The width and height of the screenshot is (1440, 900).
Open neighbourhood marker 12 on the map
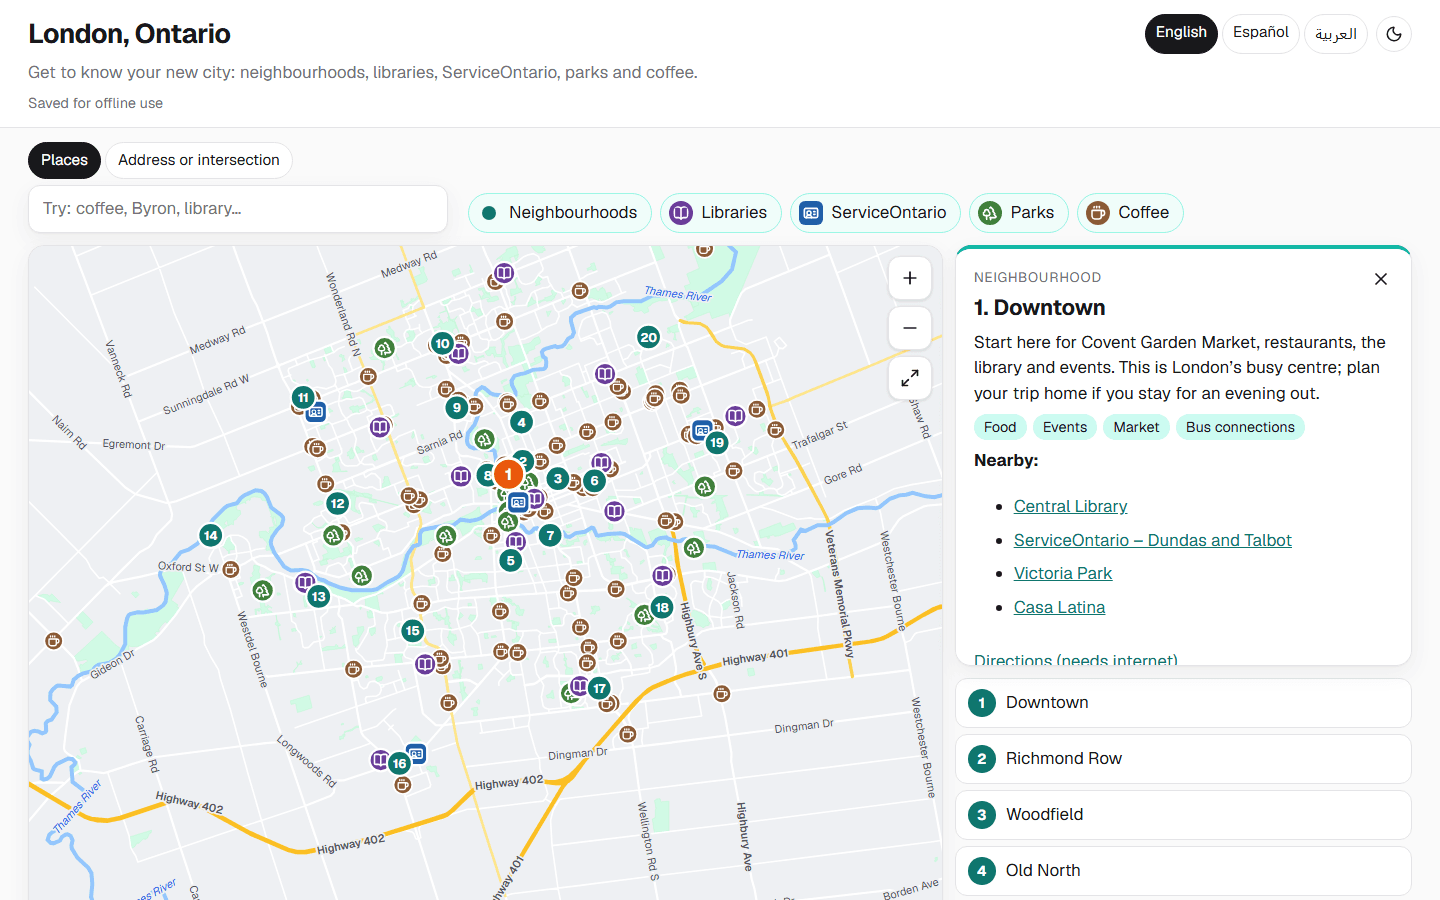pos(337,503)
